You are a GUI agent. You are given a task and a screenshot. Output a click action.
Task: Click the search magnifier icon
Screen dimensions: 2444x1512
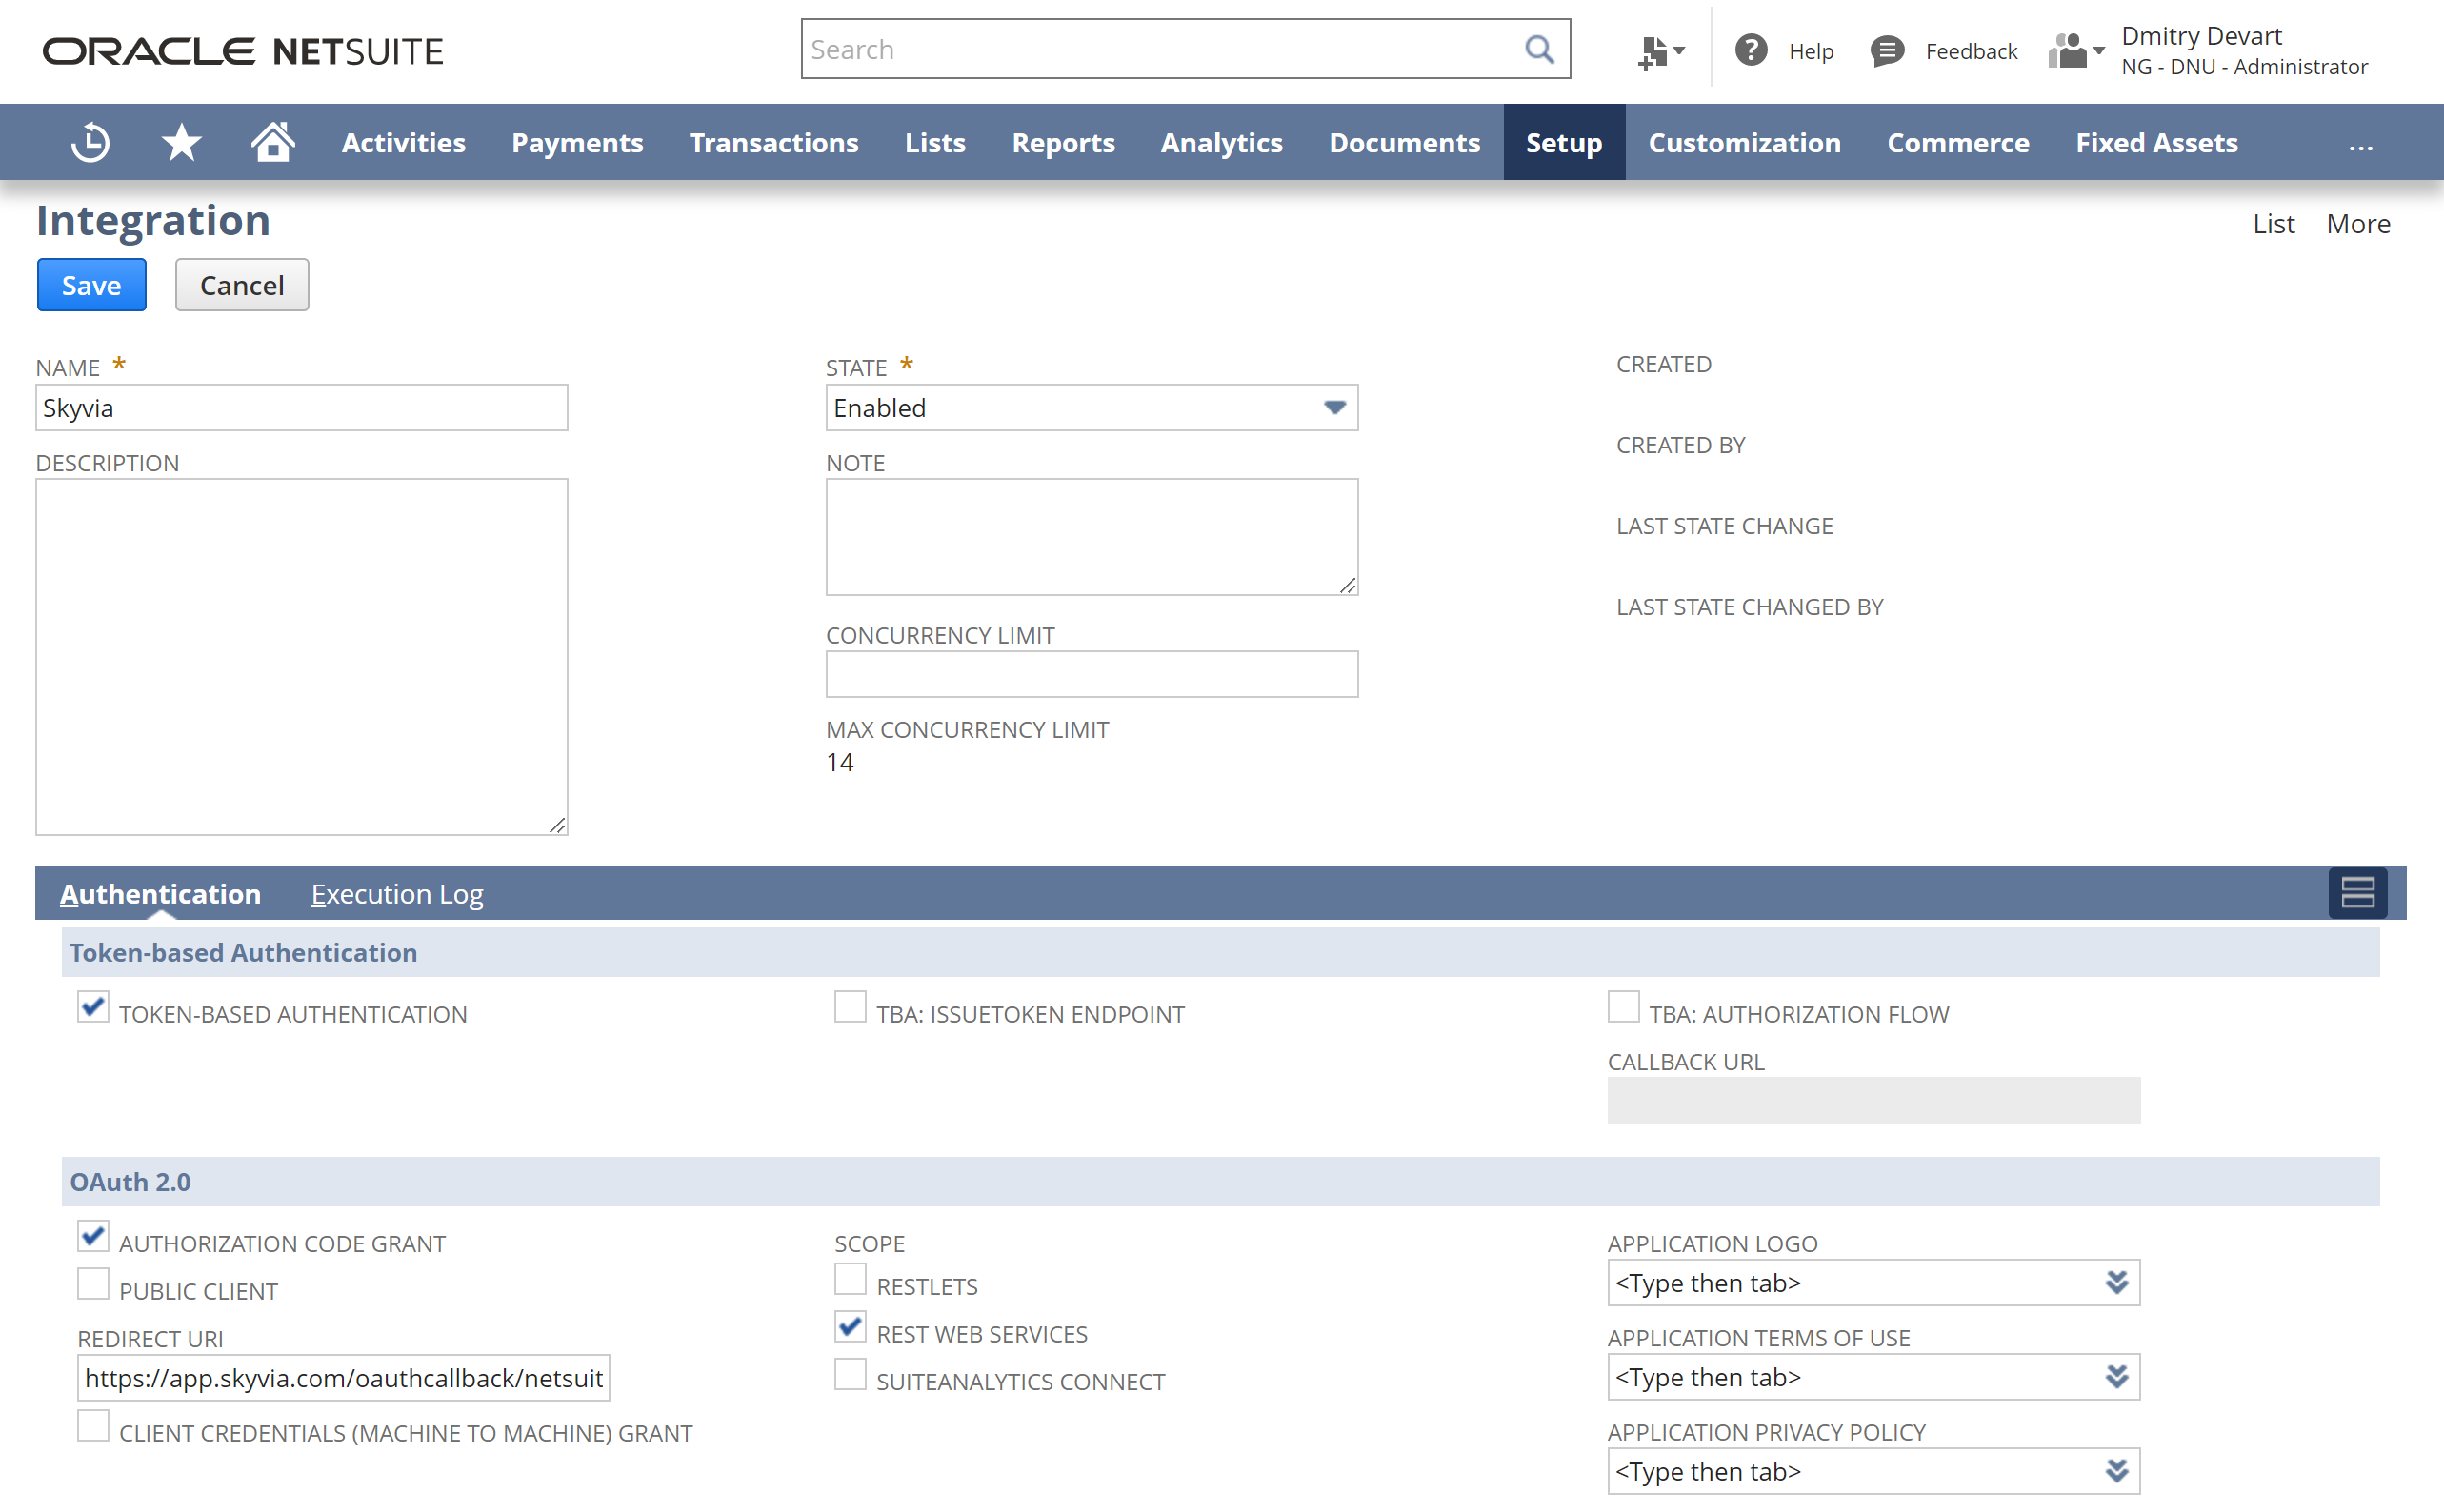[1539, 49]
